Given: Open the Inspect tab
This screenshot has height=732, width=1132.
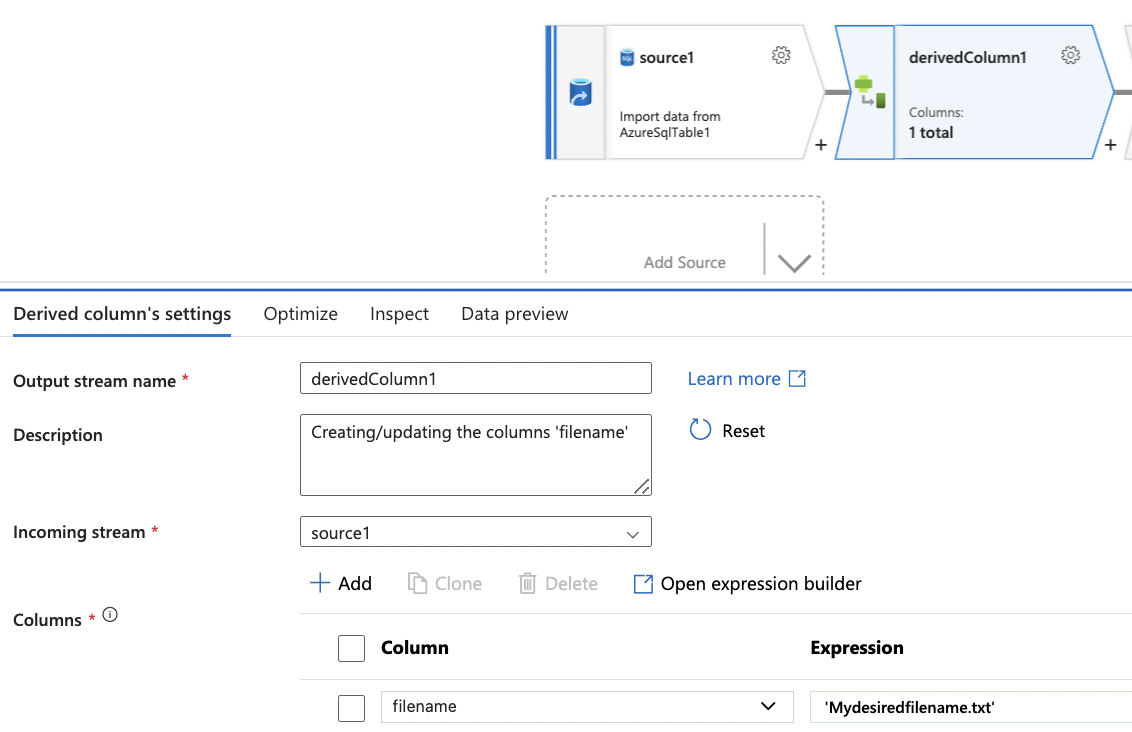Looking at the screenshot, I should (399, 313).
